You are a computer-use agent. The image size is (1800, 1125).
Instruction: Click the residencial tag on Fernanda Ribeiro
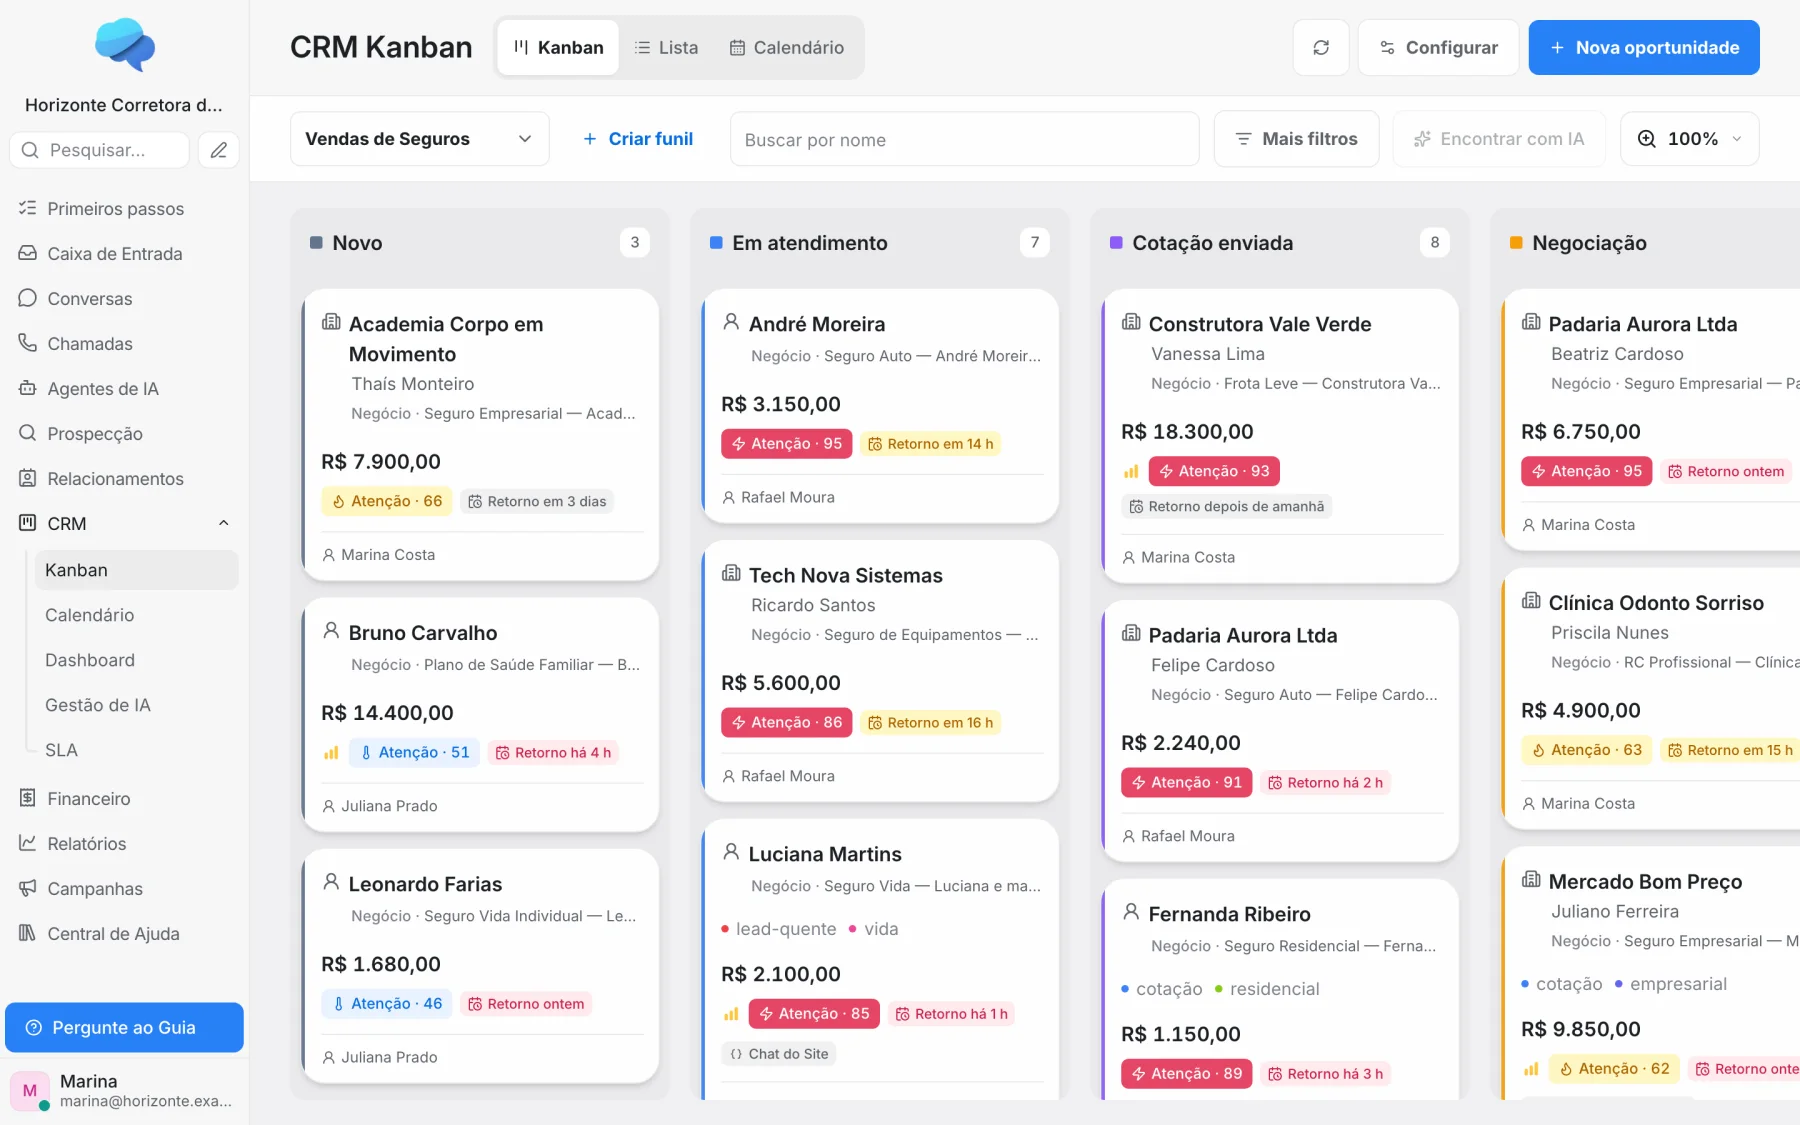(x=1267, y=989)
